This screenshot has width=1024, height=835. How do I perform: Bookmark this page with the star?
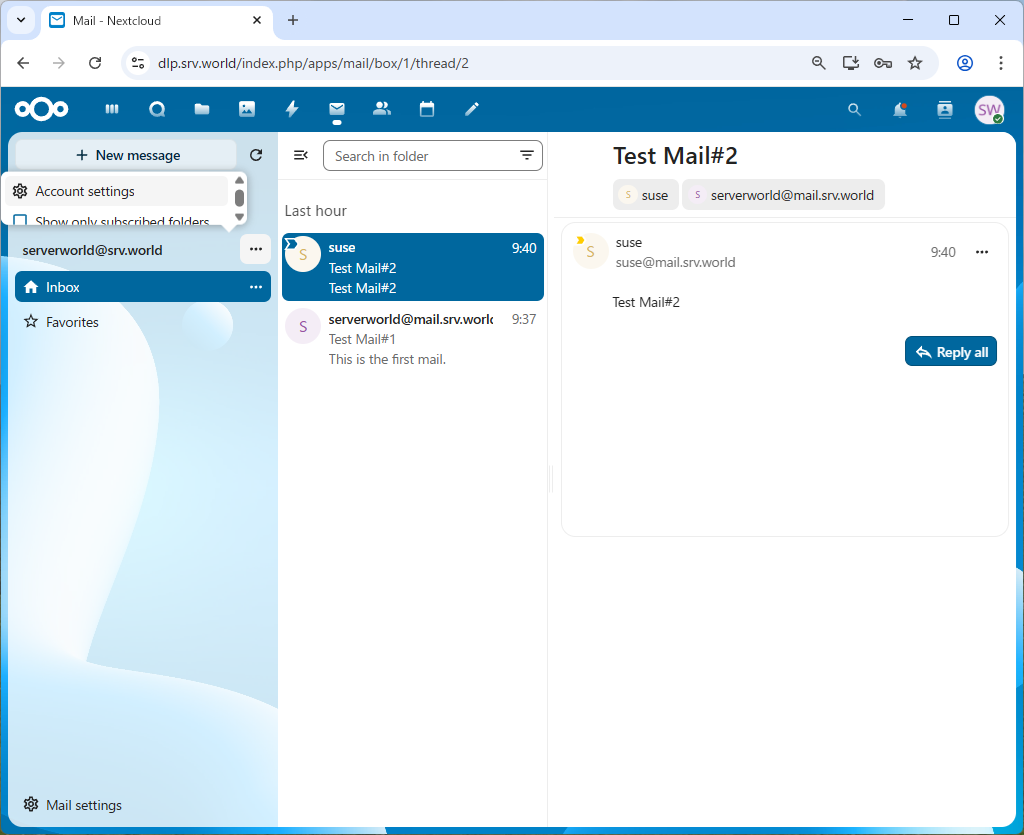point(915,63)
